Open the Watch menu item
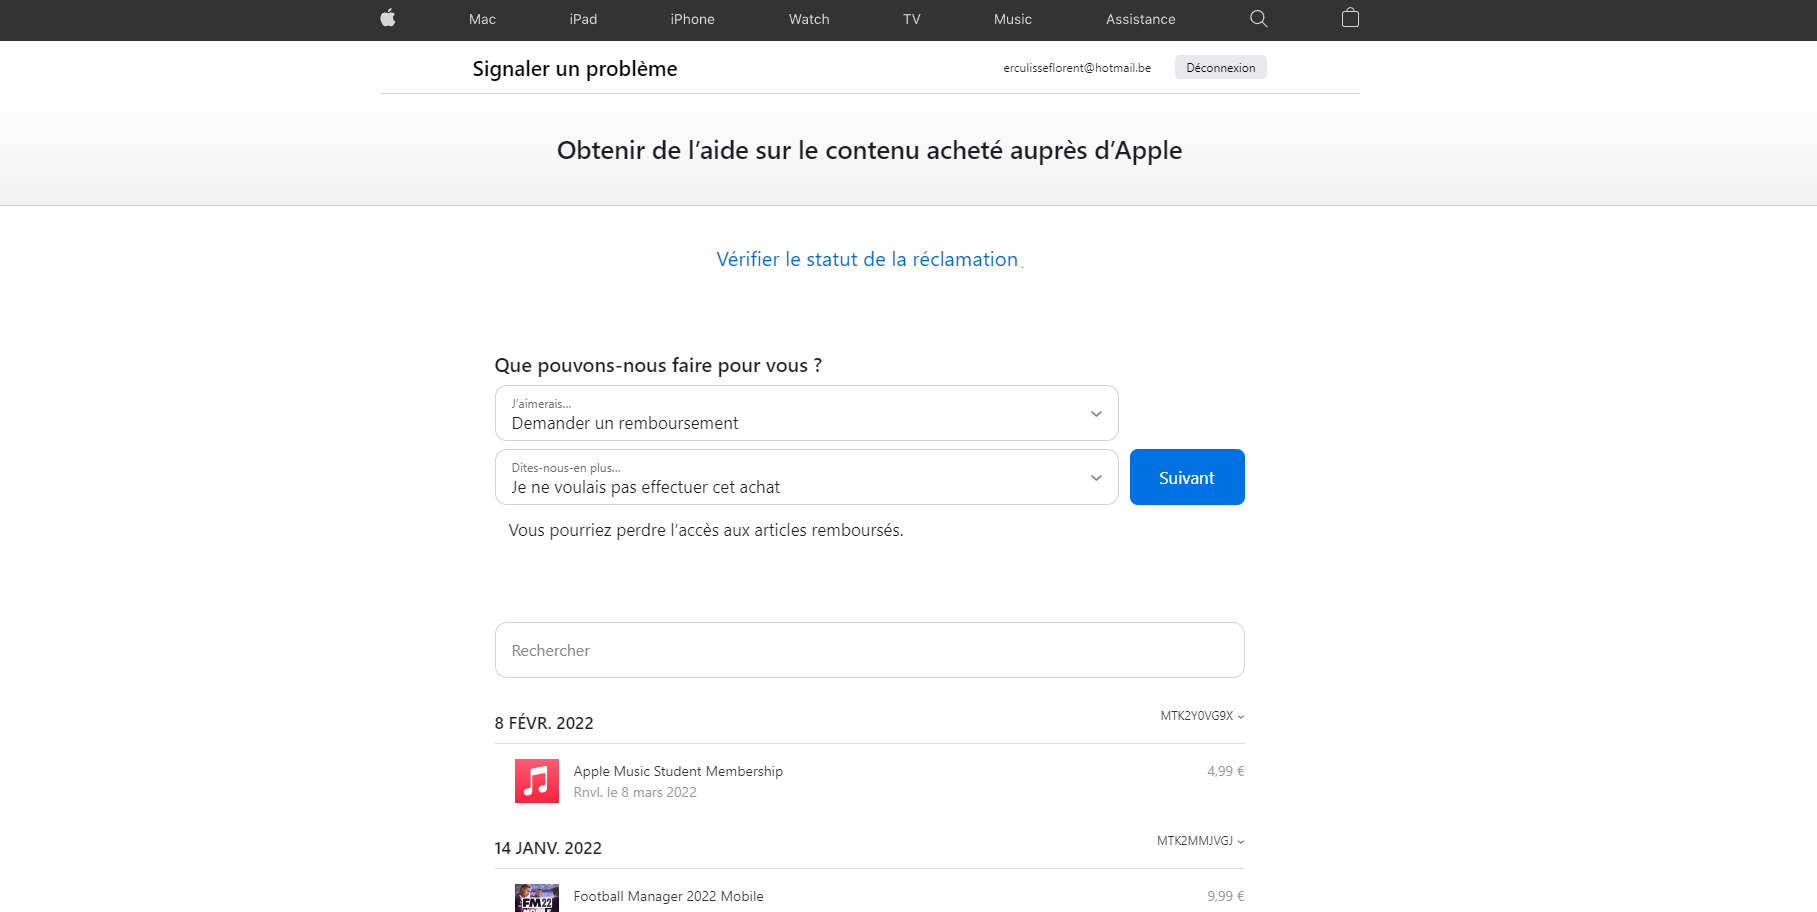 point(809,19)
